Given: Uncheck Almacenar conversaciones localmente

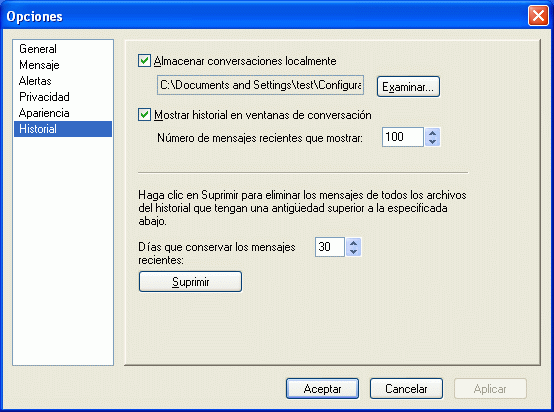Looking at the screenshot, I should tap(144, 60).
